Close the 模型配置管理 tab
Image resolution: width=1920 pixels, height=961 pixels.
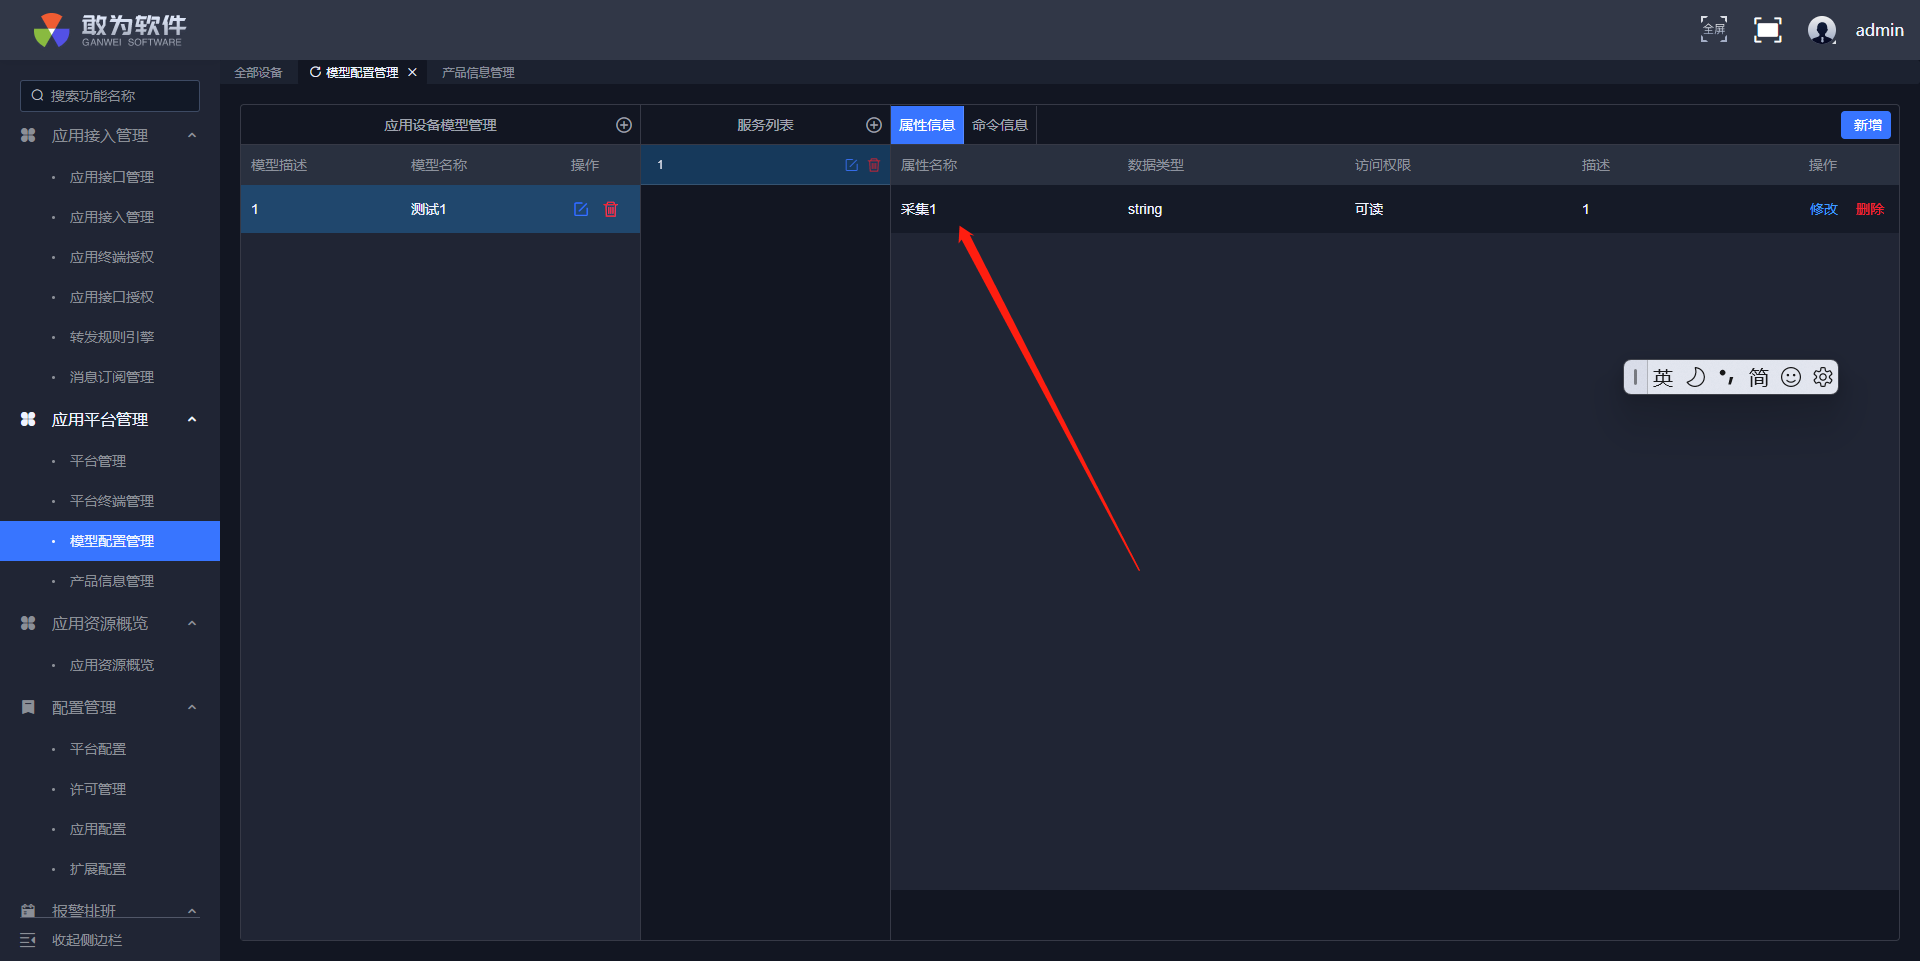(x=412, y=72)
